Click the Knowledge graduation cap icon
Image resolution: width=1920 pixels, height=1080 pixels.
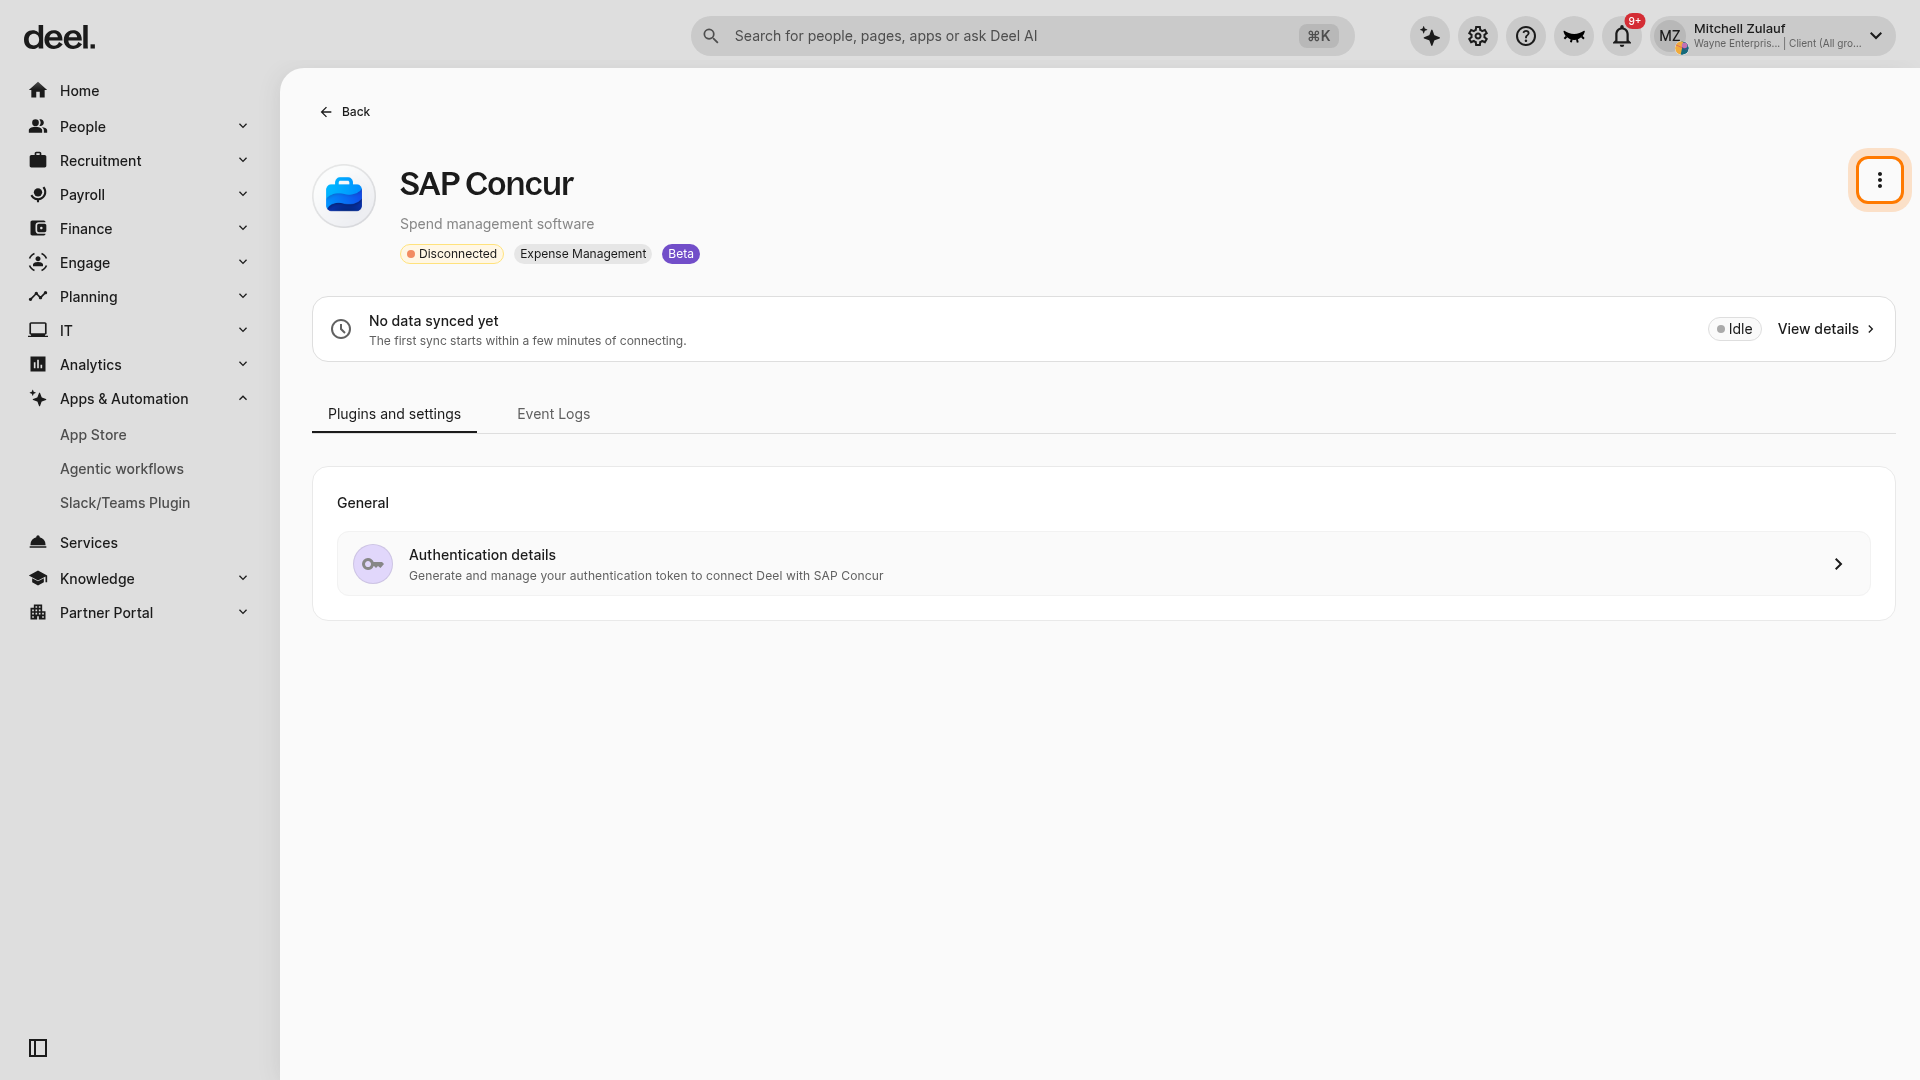(38, 579)
